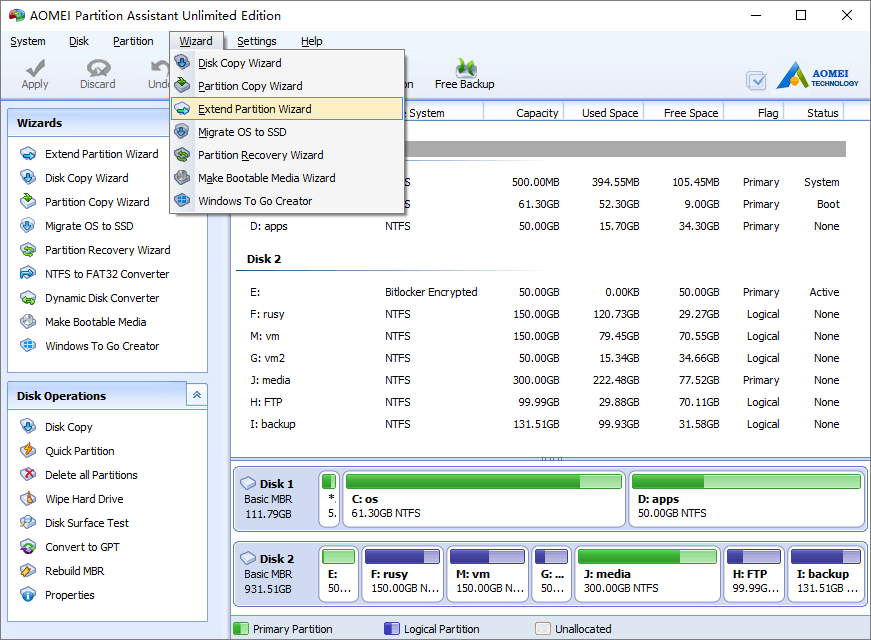Viewport: 871px width, 640px height.
Task: Click the Logical Partition legend swatch
Action: point(392,628)
